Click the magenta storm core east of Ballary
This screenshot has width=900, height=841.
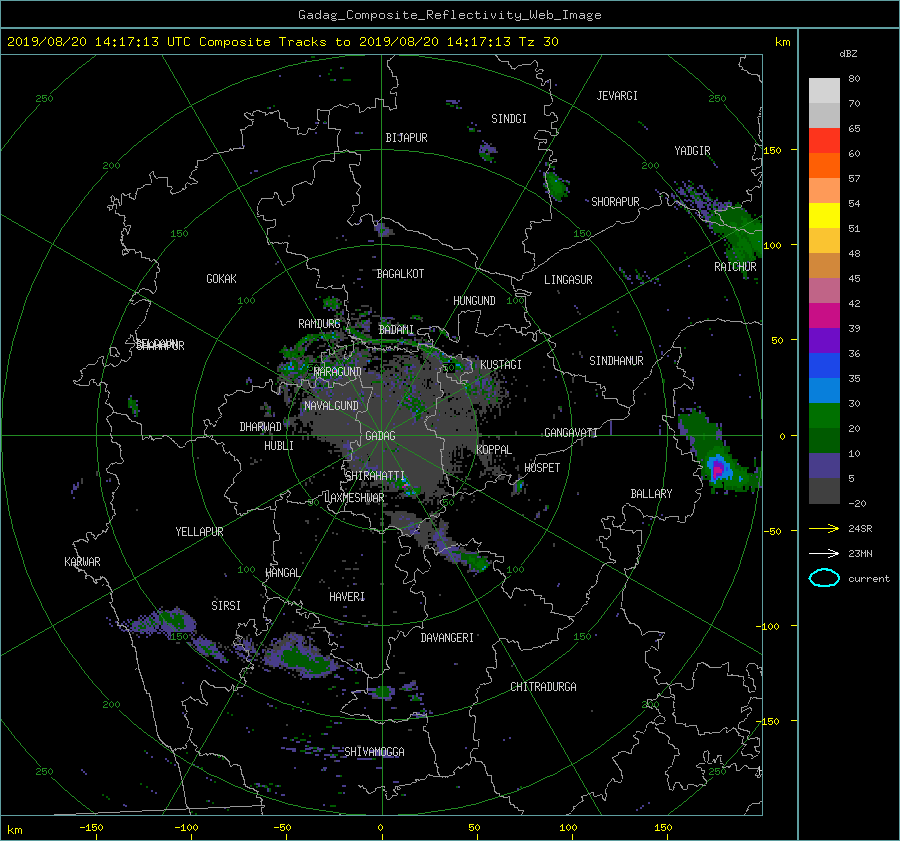point(717,471)
